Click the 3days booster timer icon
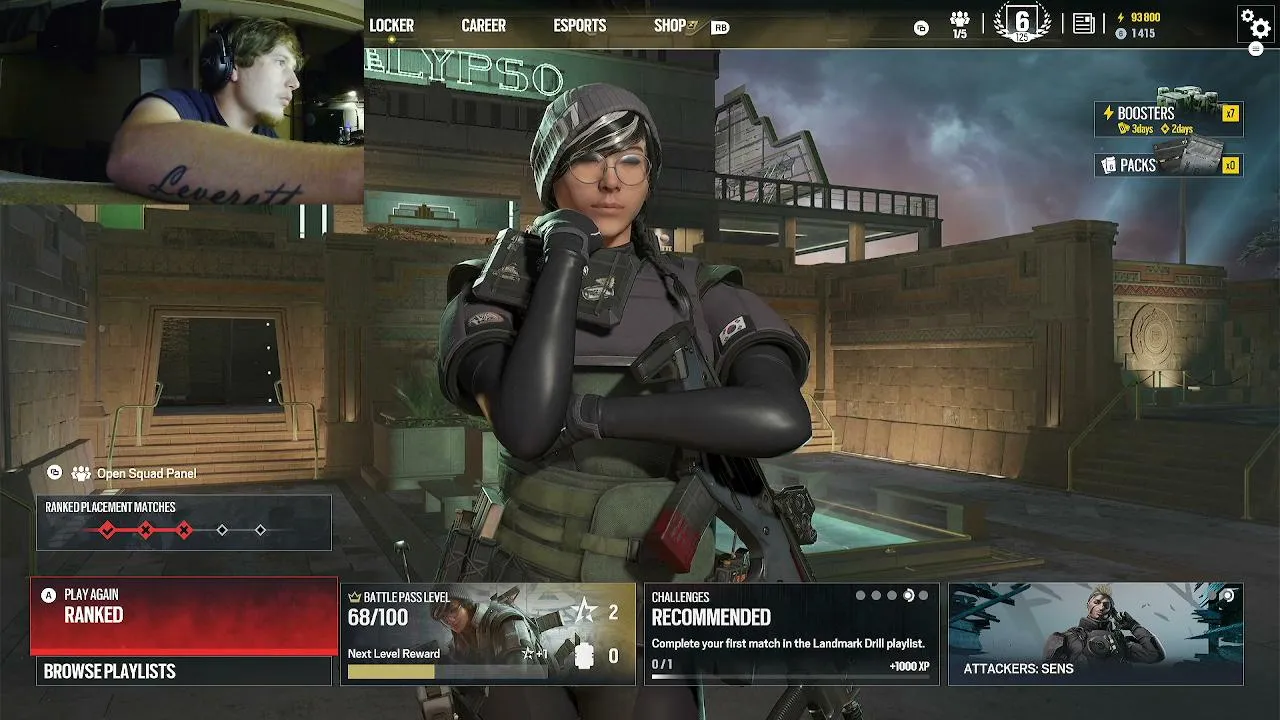Image resolution: width=1280 pixels, height=720 pixels. click(1124, 129)
